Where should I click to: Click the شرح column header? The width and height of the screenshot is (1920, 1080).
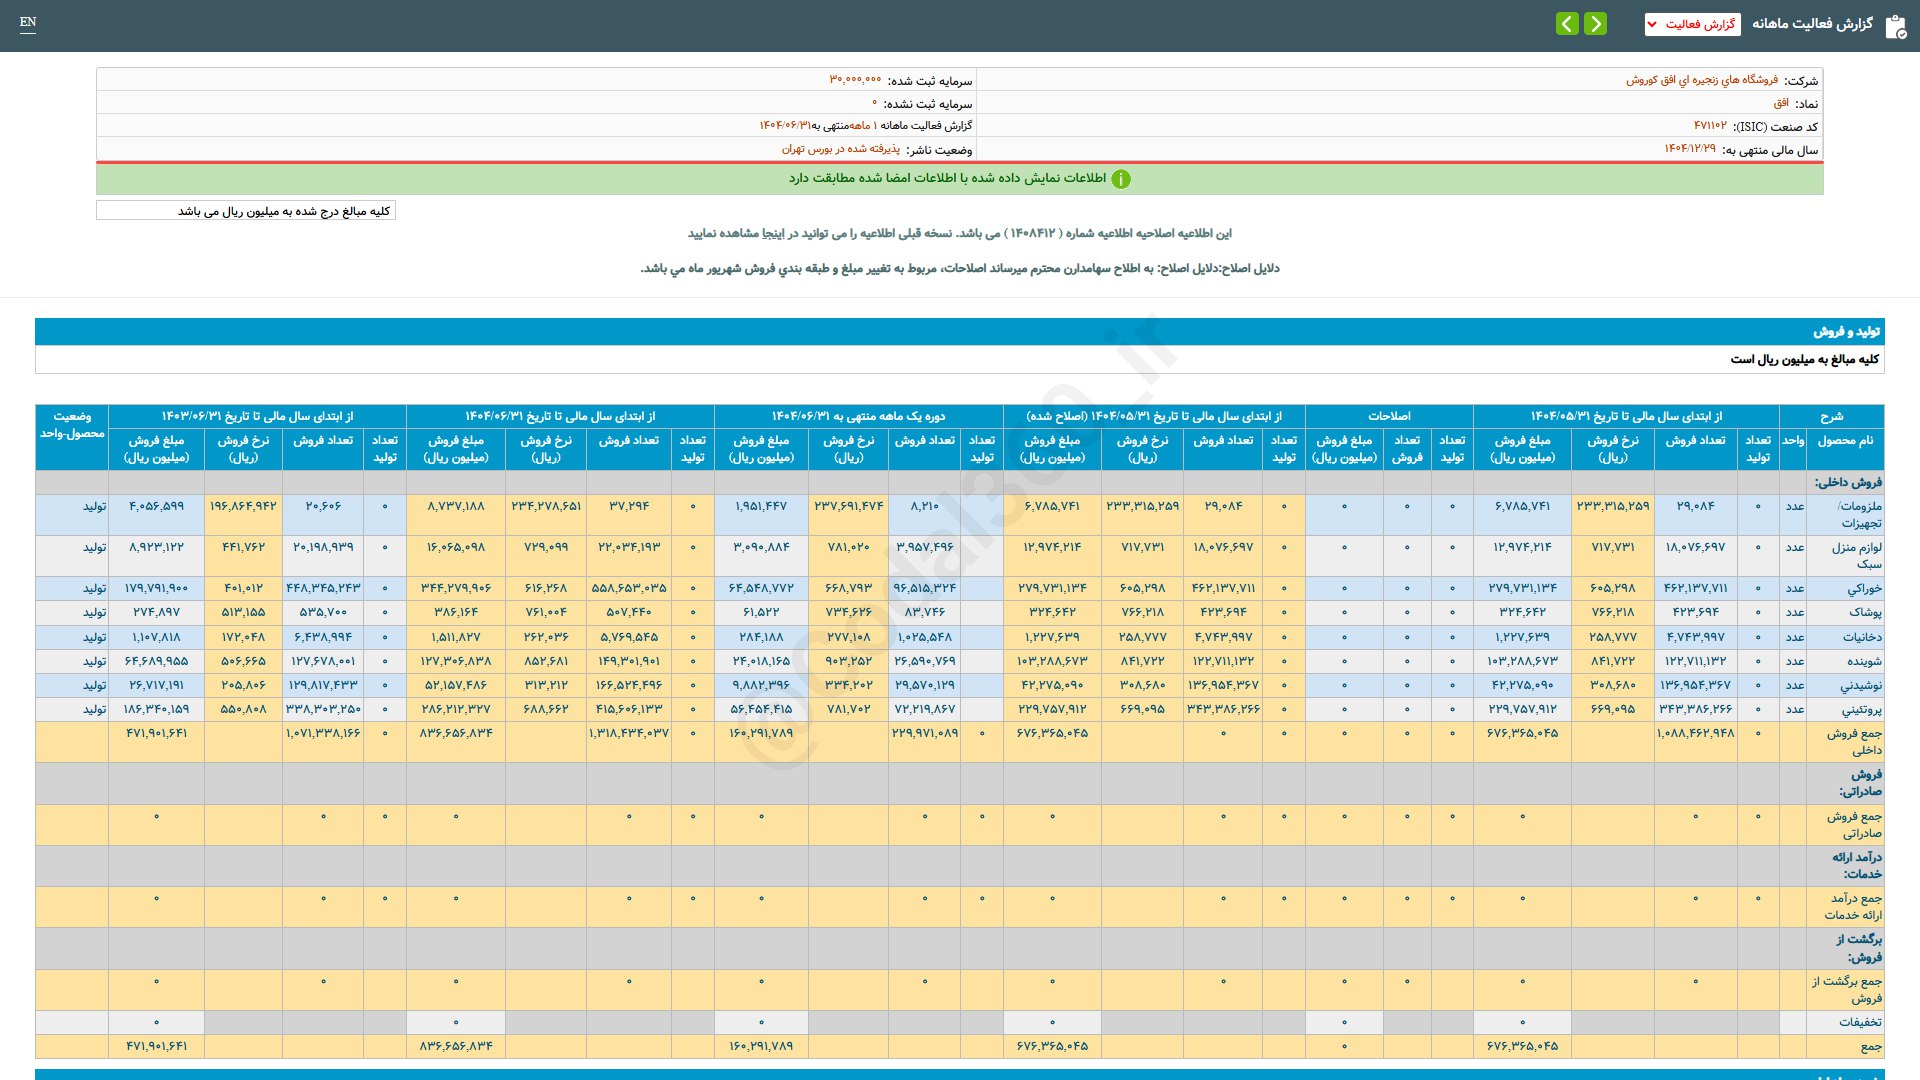[x=1830, y=416]
